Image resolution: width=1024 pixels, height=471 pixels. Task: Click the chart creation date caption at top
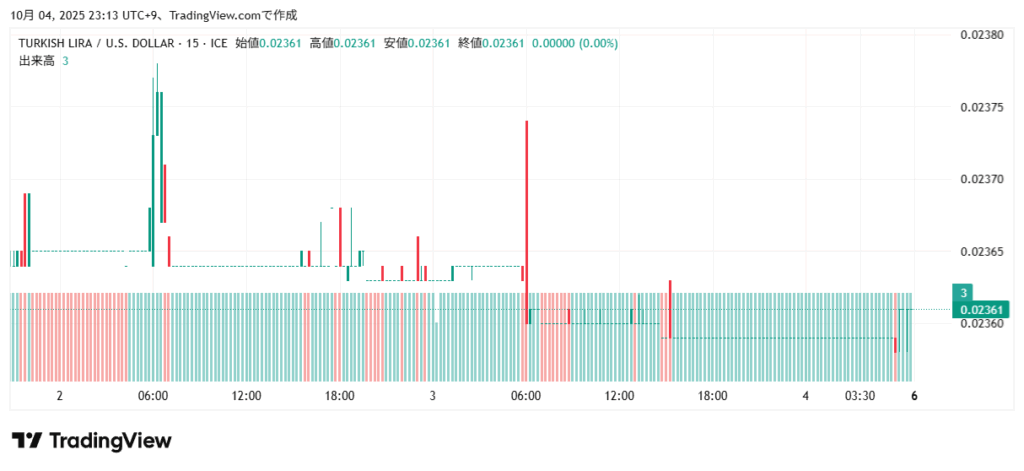pos(153,15)
